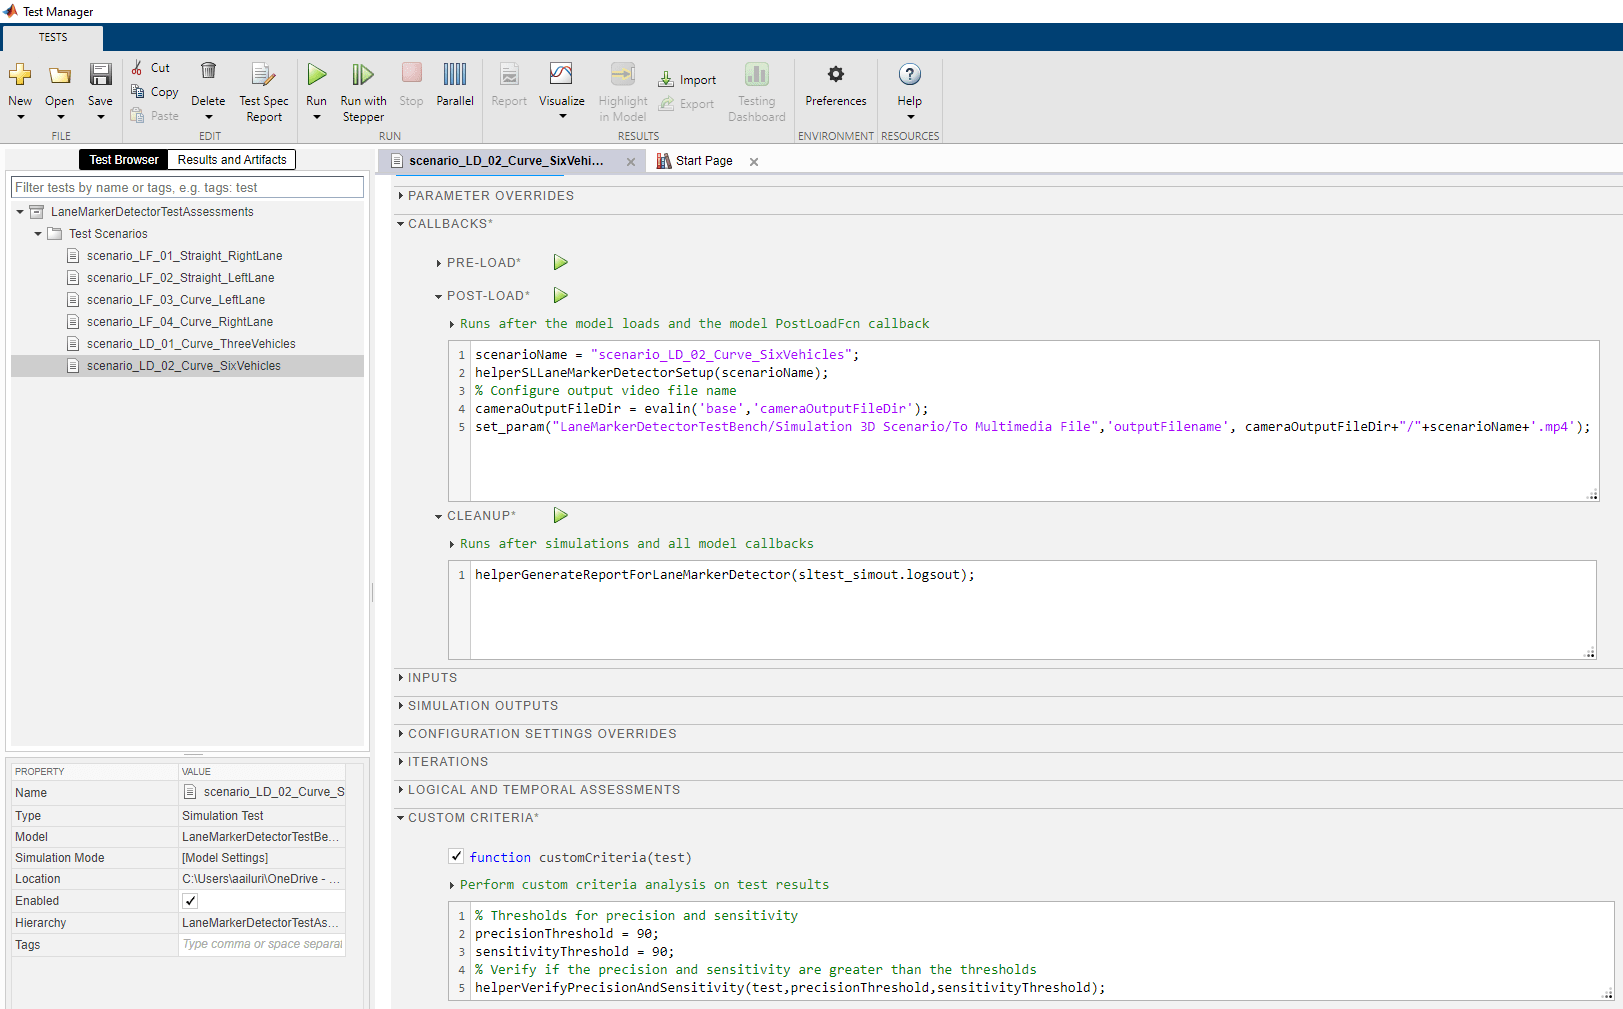Click the Test Spec Report icon
This screenshot has width=1623, height=1009.
click(263, 76)
